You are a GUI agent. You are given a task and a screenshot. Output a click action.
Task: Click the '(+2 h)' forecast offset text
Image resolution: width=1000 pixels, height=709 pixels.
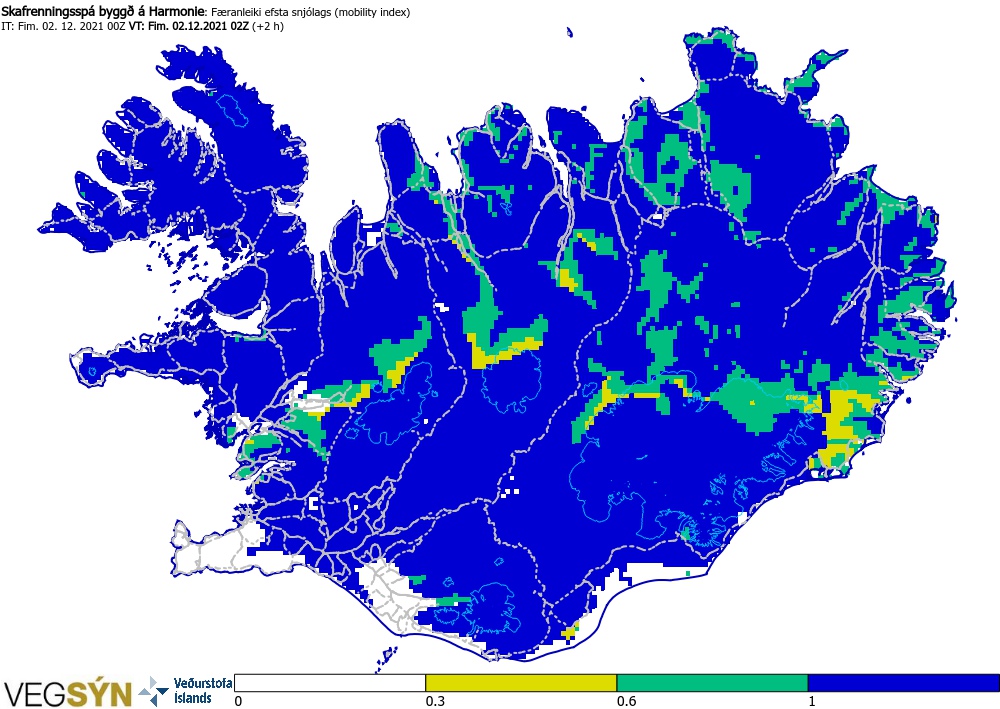tap(268, 26)
